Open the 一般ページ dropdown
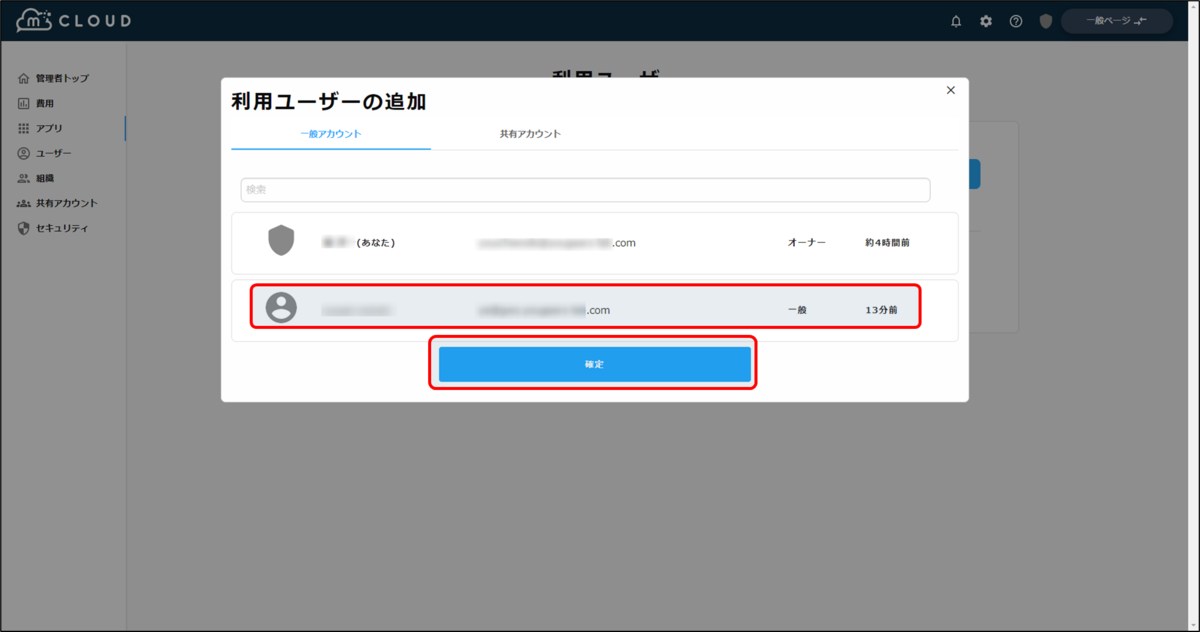This screenshot has height=632, width=1200. [1116, 20]
